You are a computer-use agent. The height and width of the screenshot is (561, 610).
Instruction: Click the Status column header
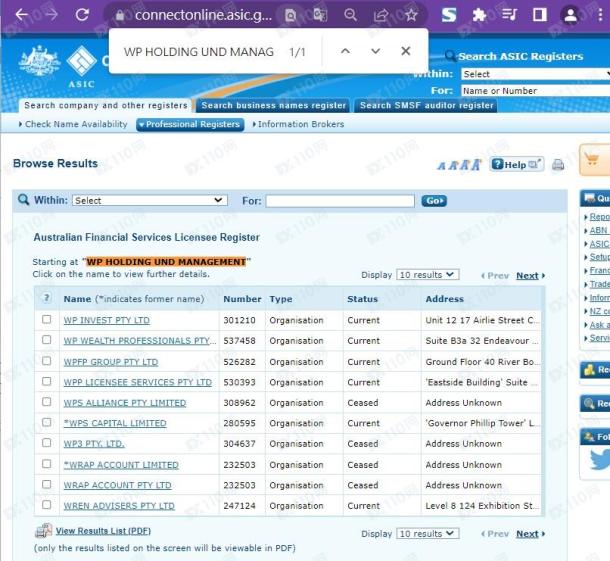pyautogui.click(x=363, y=299)
